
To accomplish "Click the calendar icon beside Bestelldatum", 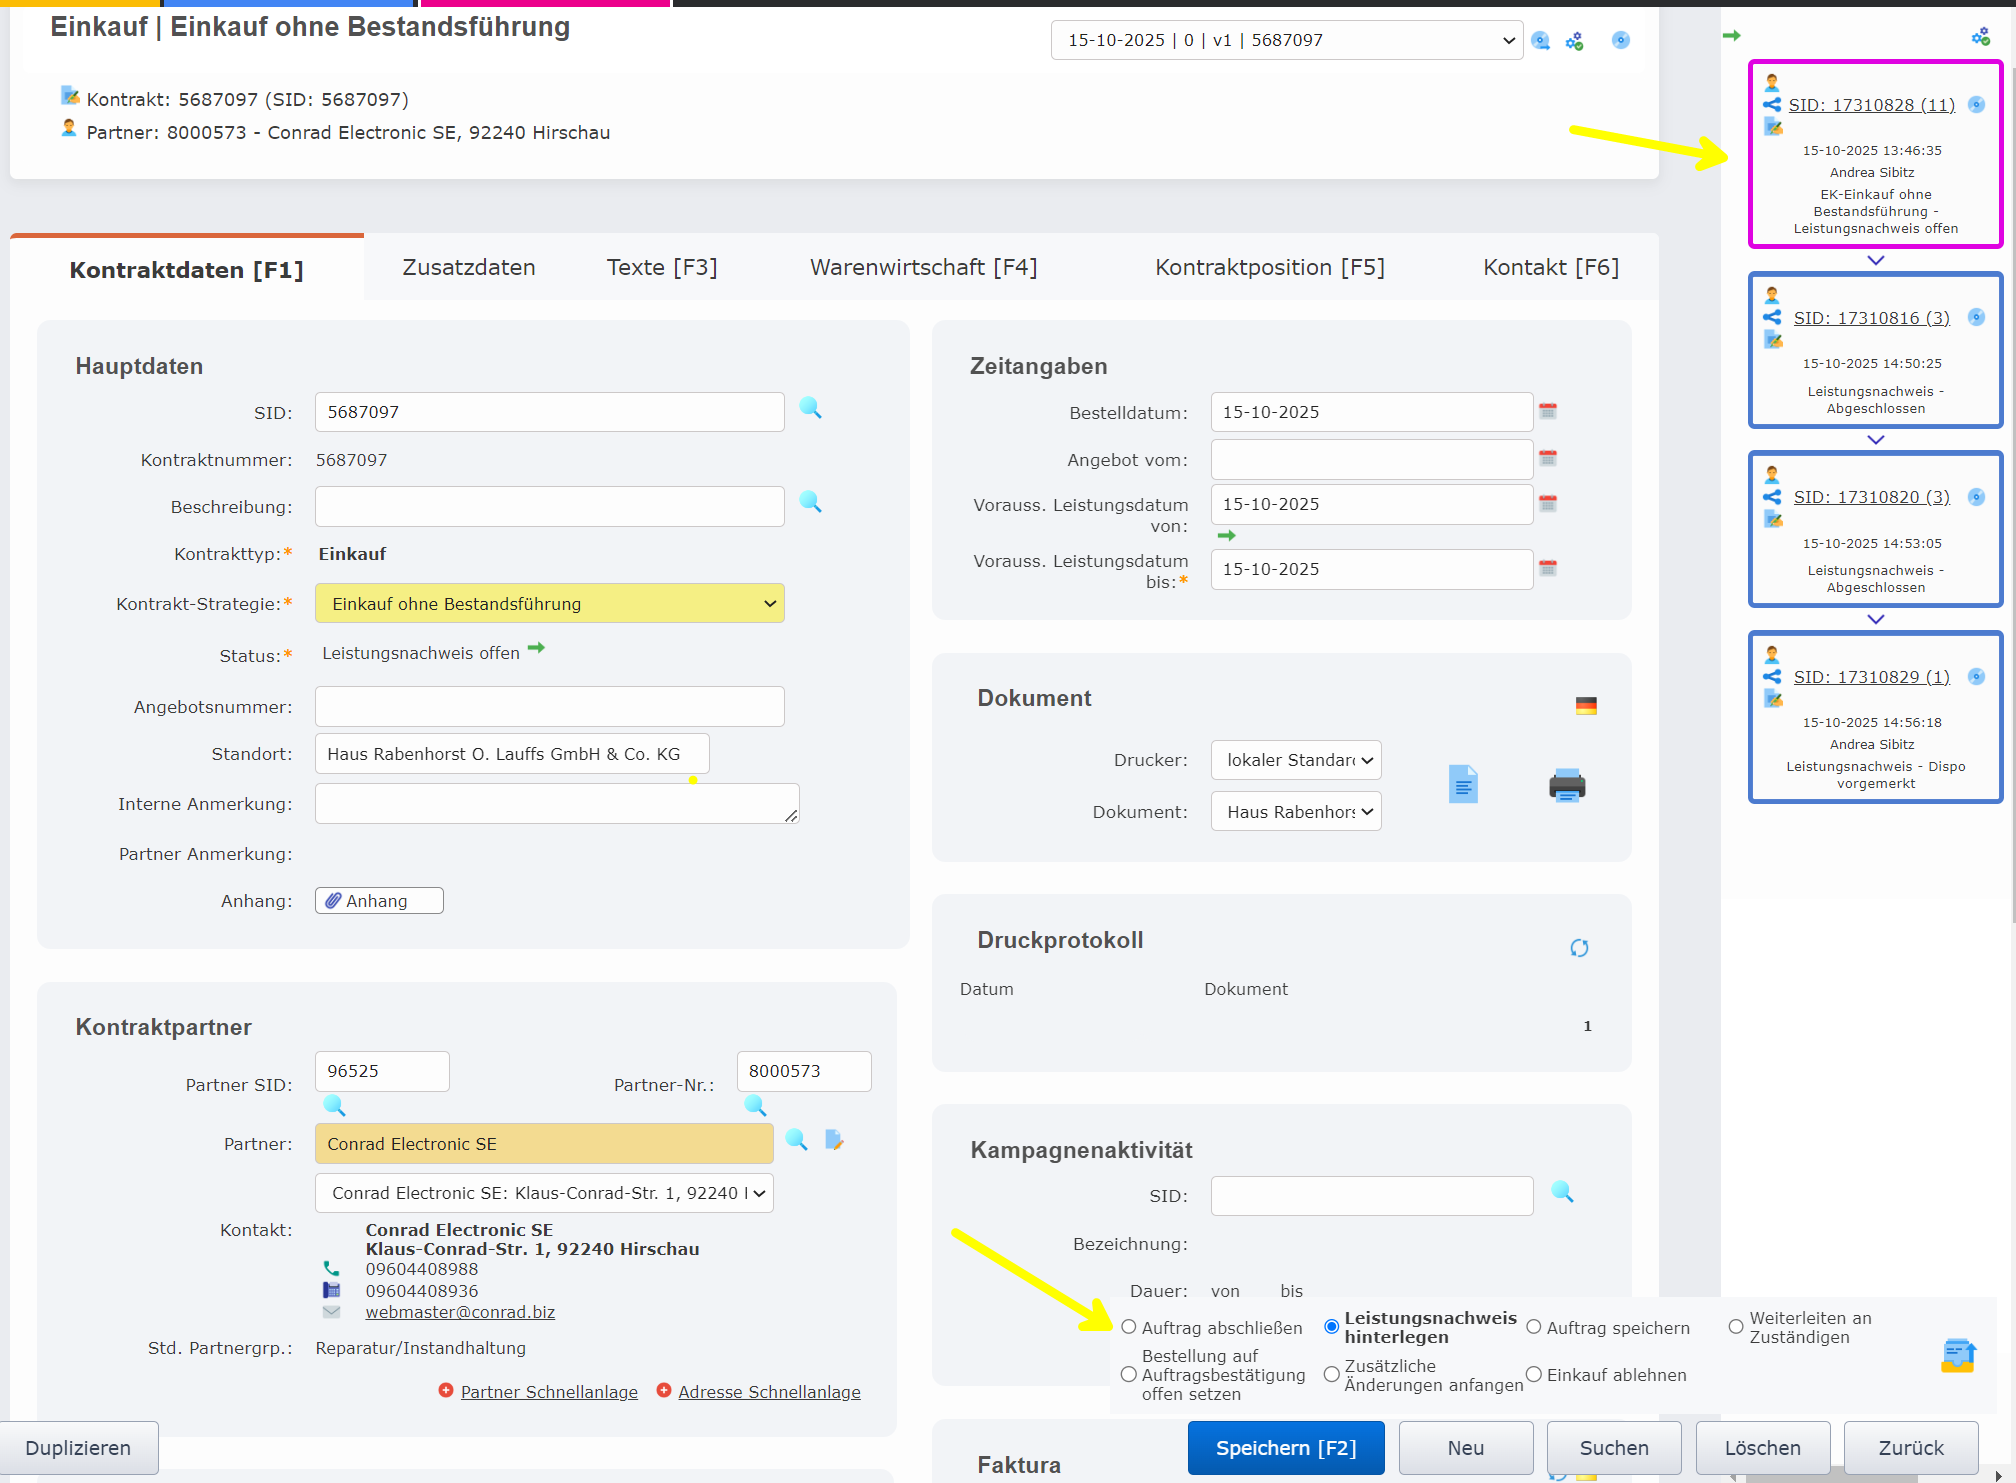I will (1547, 411).
